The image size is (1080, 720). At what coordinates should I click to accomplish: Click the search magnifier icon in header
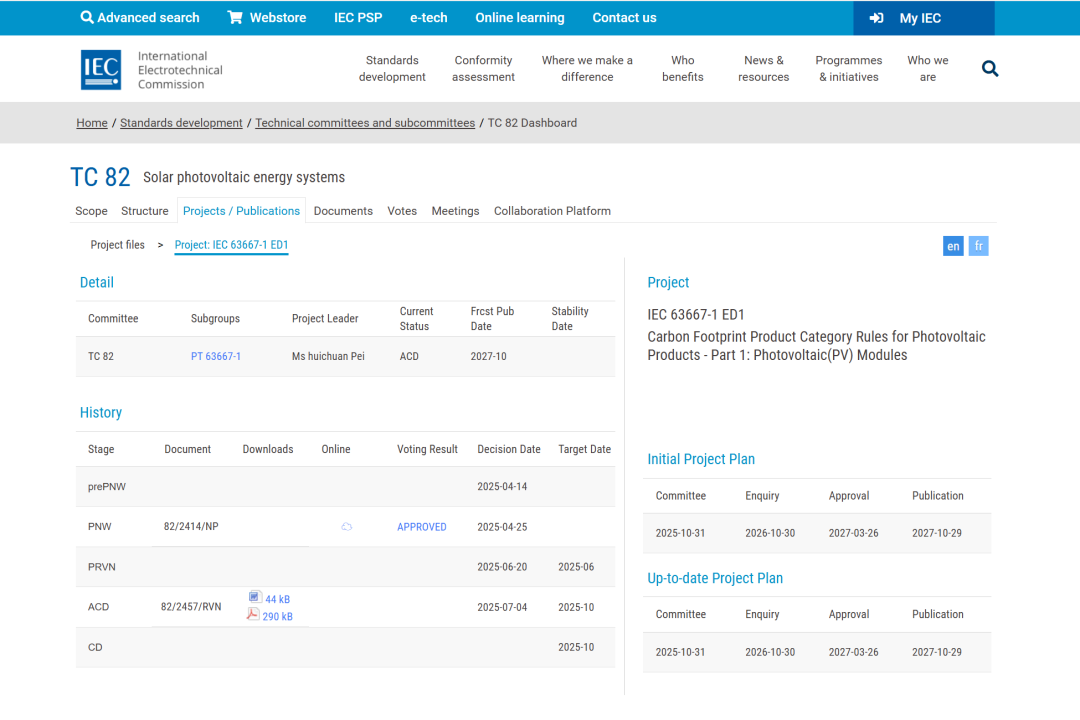(990, 69)
